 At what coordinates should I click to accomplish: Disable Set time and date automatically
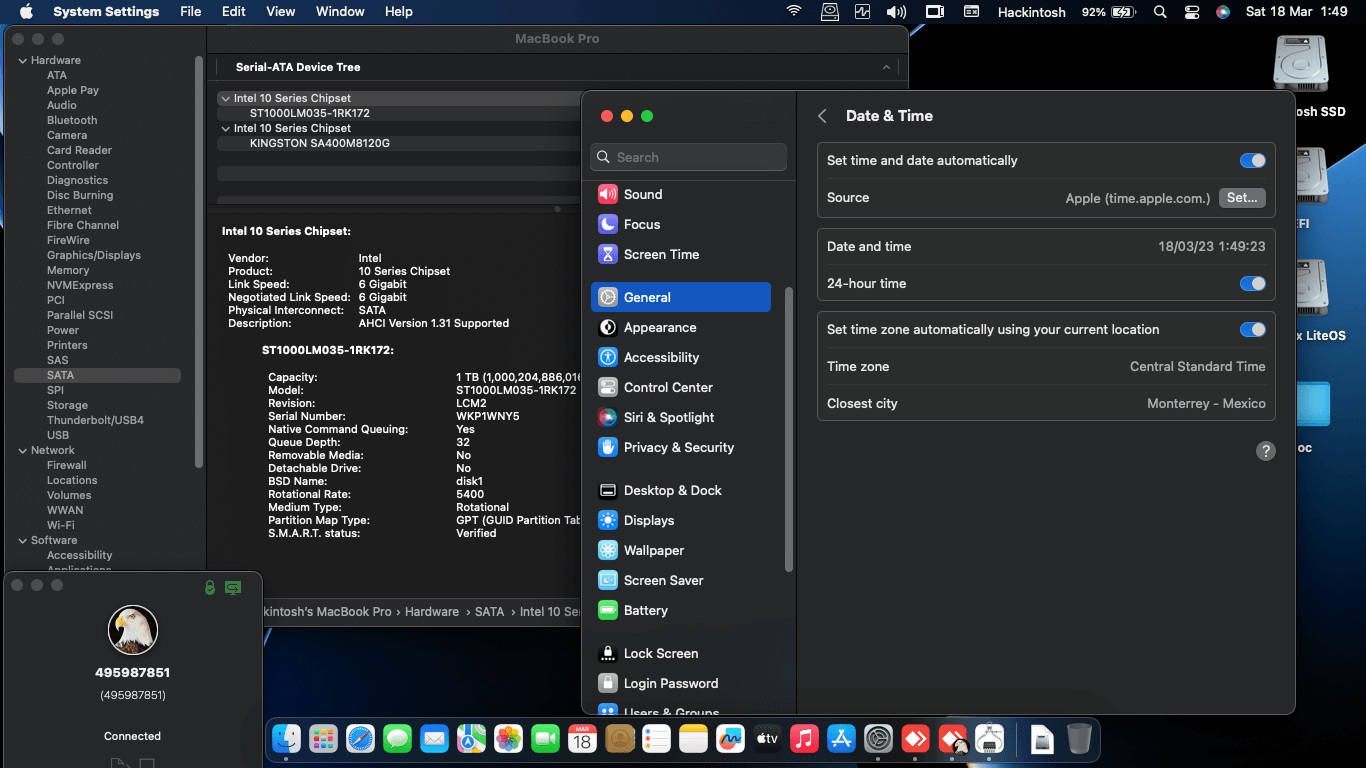(1252, 160)
